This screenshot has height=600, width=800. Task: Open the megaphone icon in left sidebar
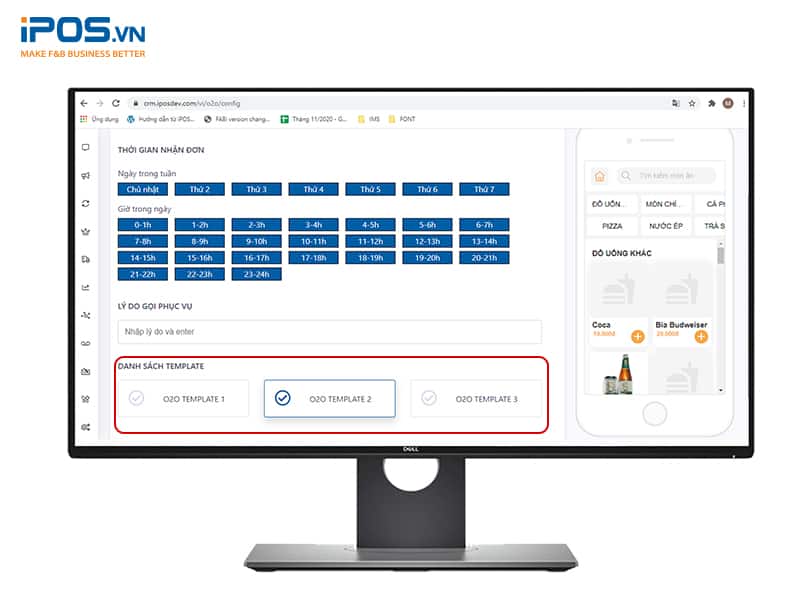85,177
